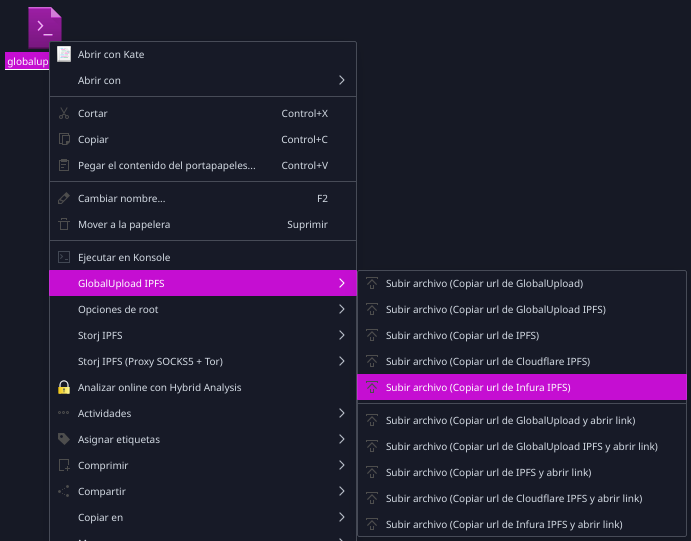Click the padlock icon beside Hybrid Analysis
Viewport: 691px width, 541px height.
(x=64, y=387)
